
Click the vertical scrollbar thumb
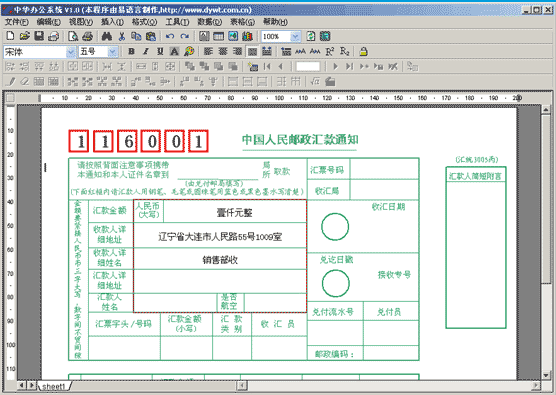546,199
